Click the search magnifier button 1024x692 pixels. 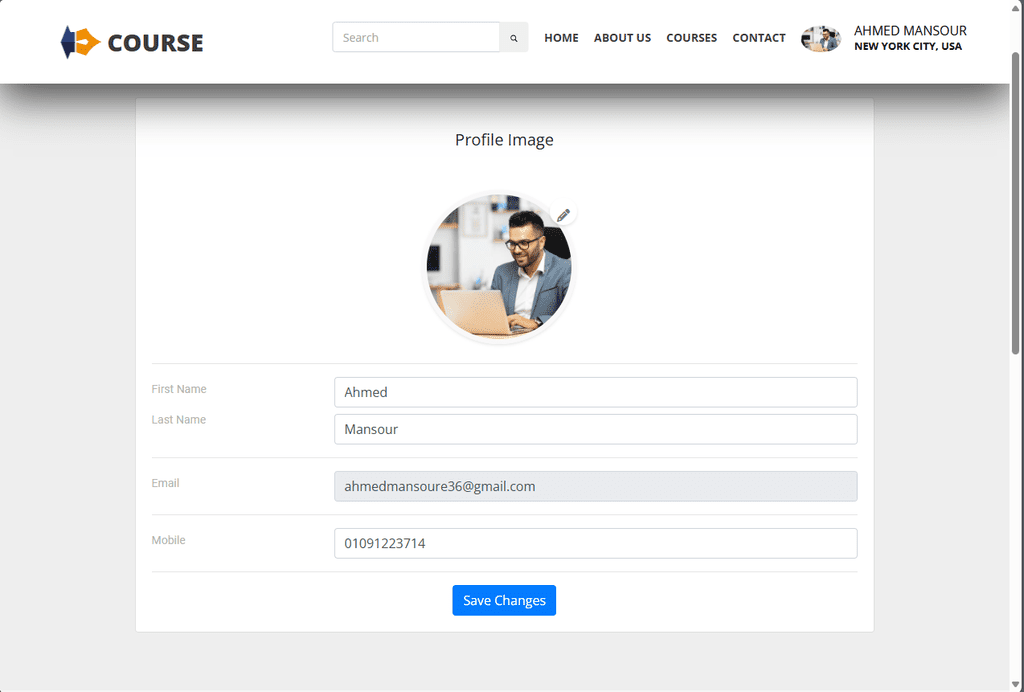coord(514,38)
